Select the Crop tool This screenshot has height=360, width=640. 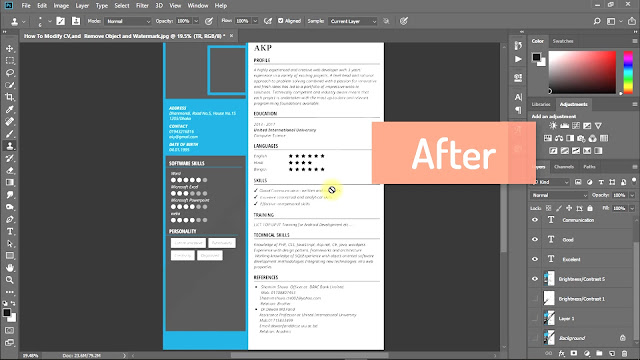tap(10, 97)
